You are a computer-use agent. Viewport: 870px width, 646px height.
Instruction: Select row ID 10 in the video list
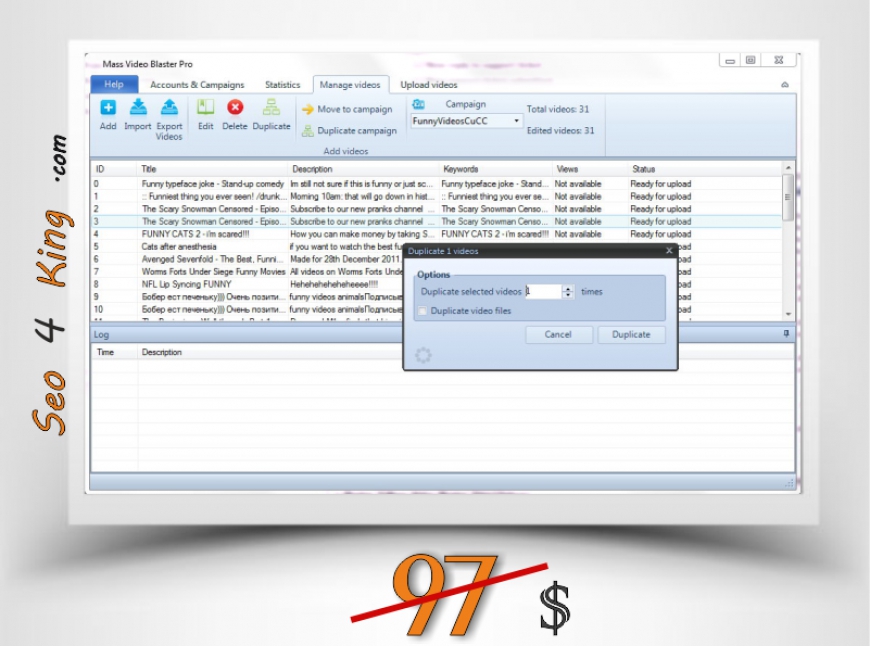pyautogui.click(x=247, y=309)
